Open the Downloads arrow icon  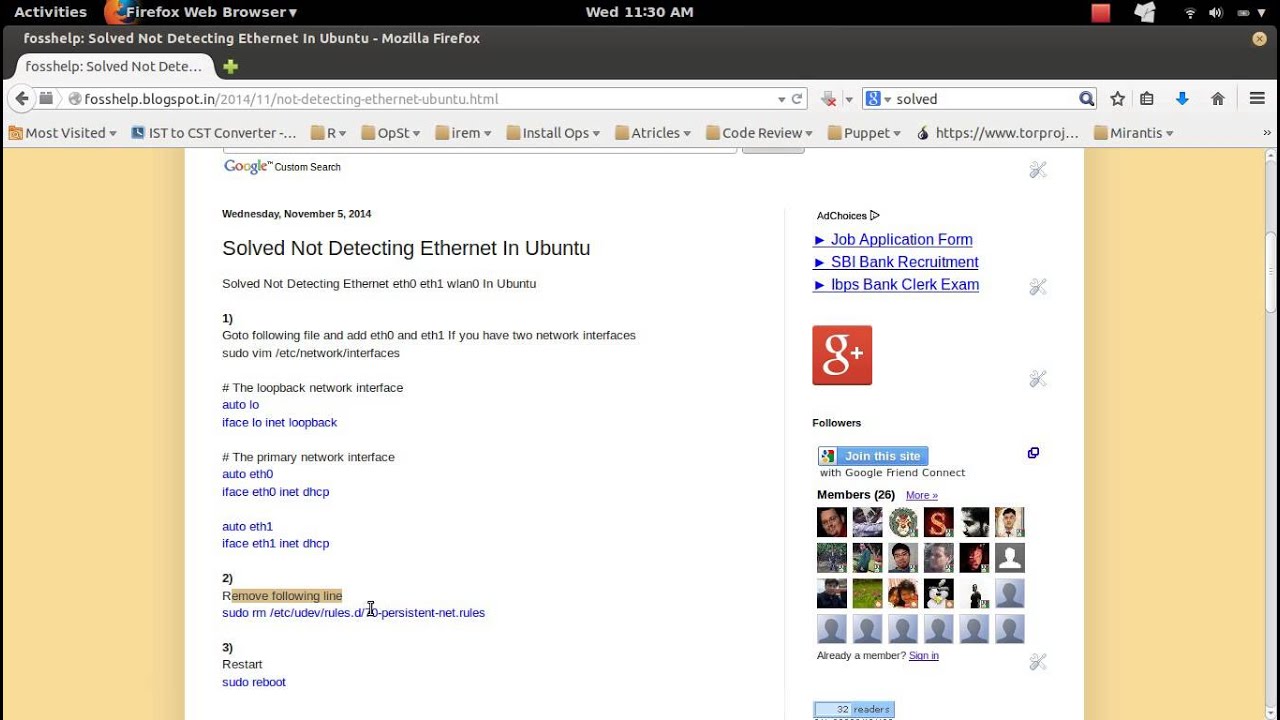point(1182,99)
